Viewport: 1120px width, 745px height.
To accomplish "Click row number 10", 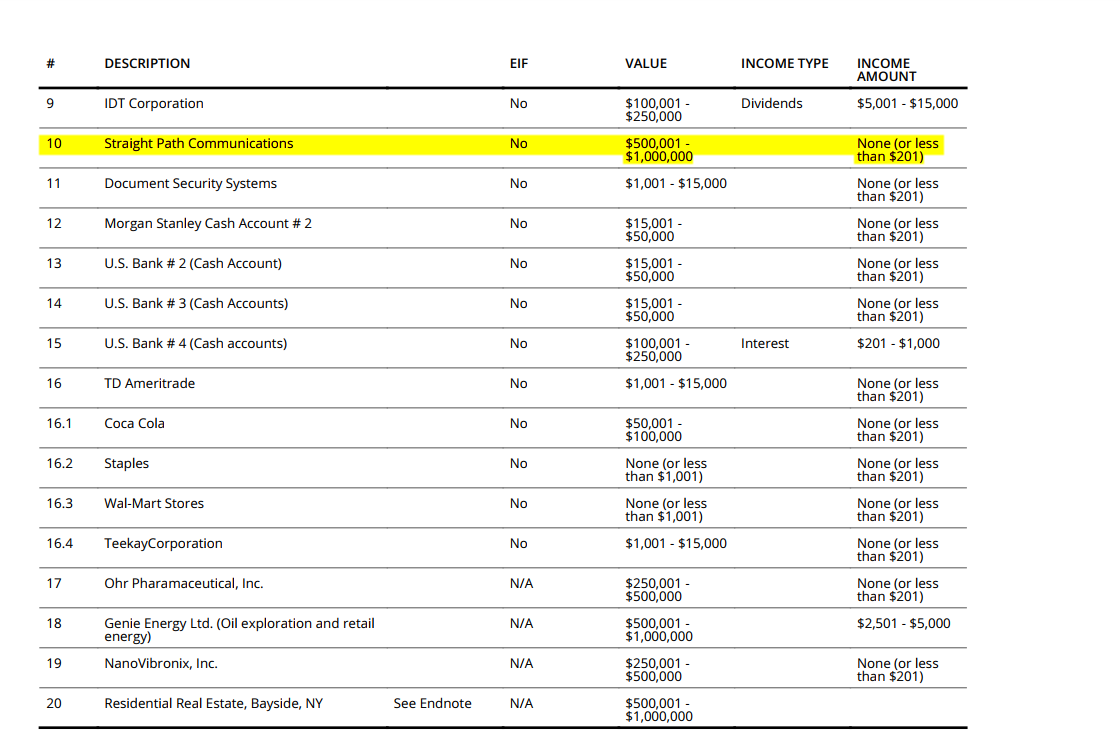I will coord(54,144).
